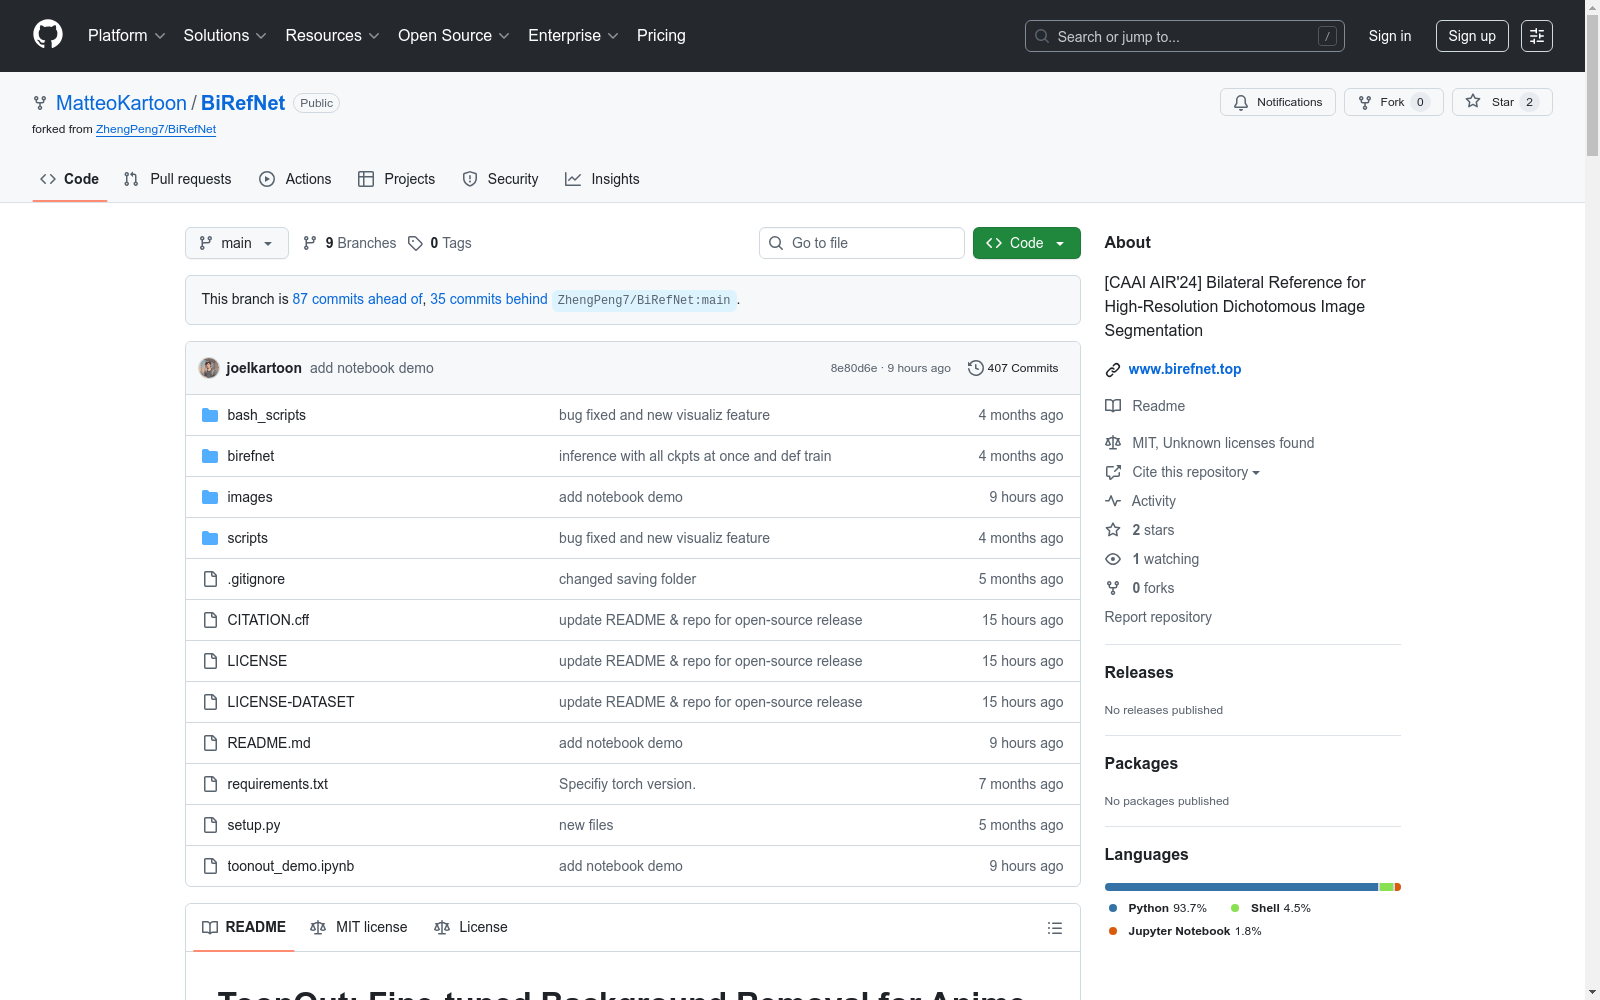Open the ZhengPeng7/BiRefNet fork source link
Image resolution: width=1600 pixels, height=1000 pixels.
pos(156,129)
